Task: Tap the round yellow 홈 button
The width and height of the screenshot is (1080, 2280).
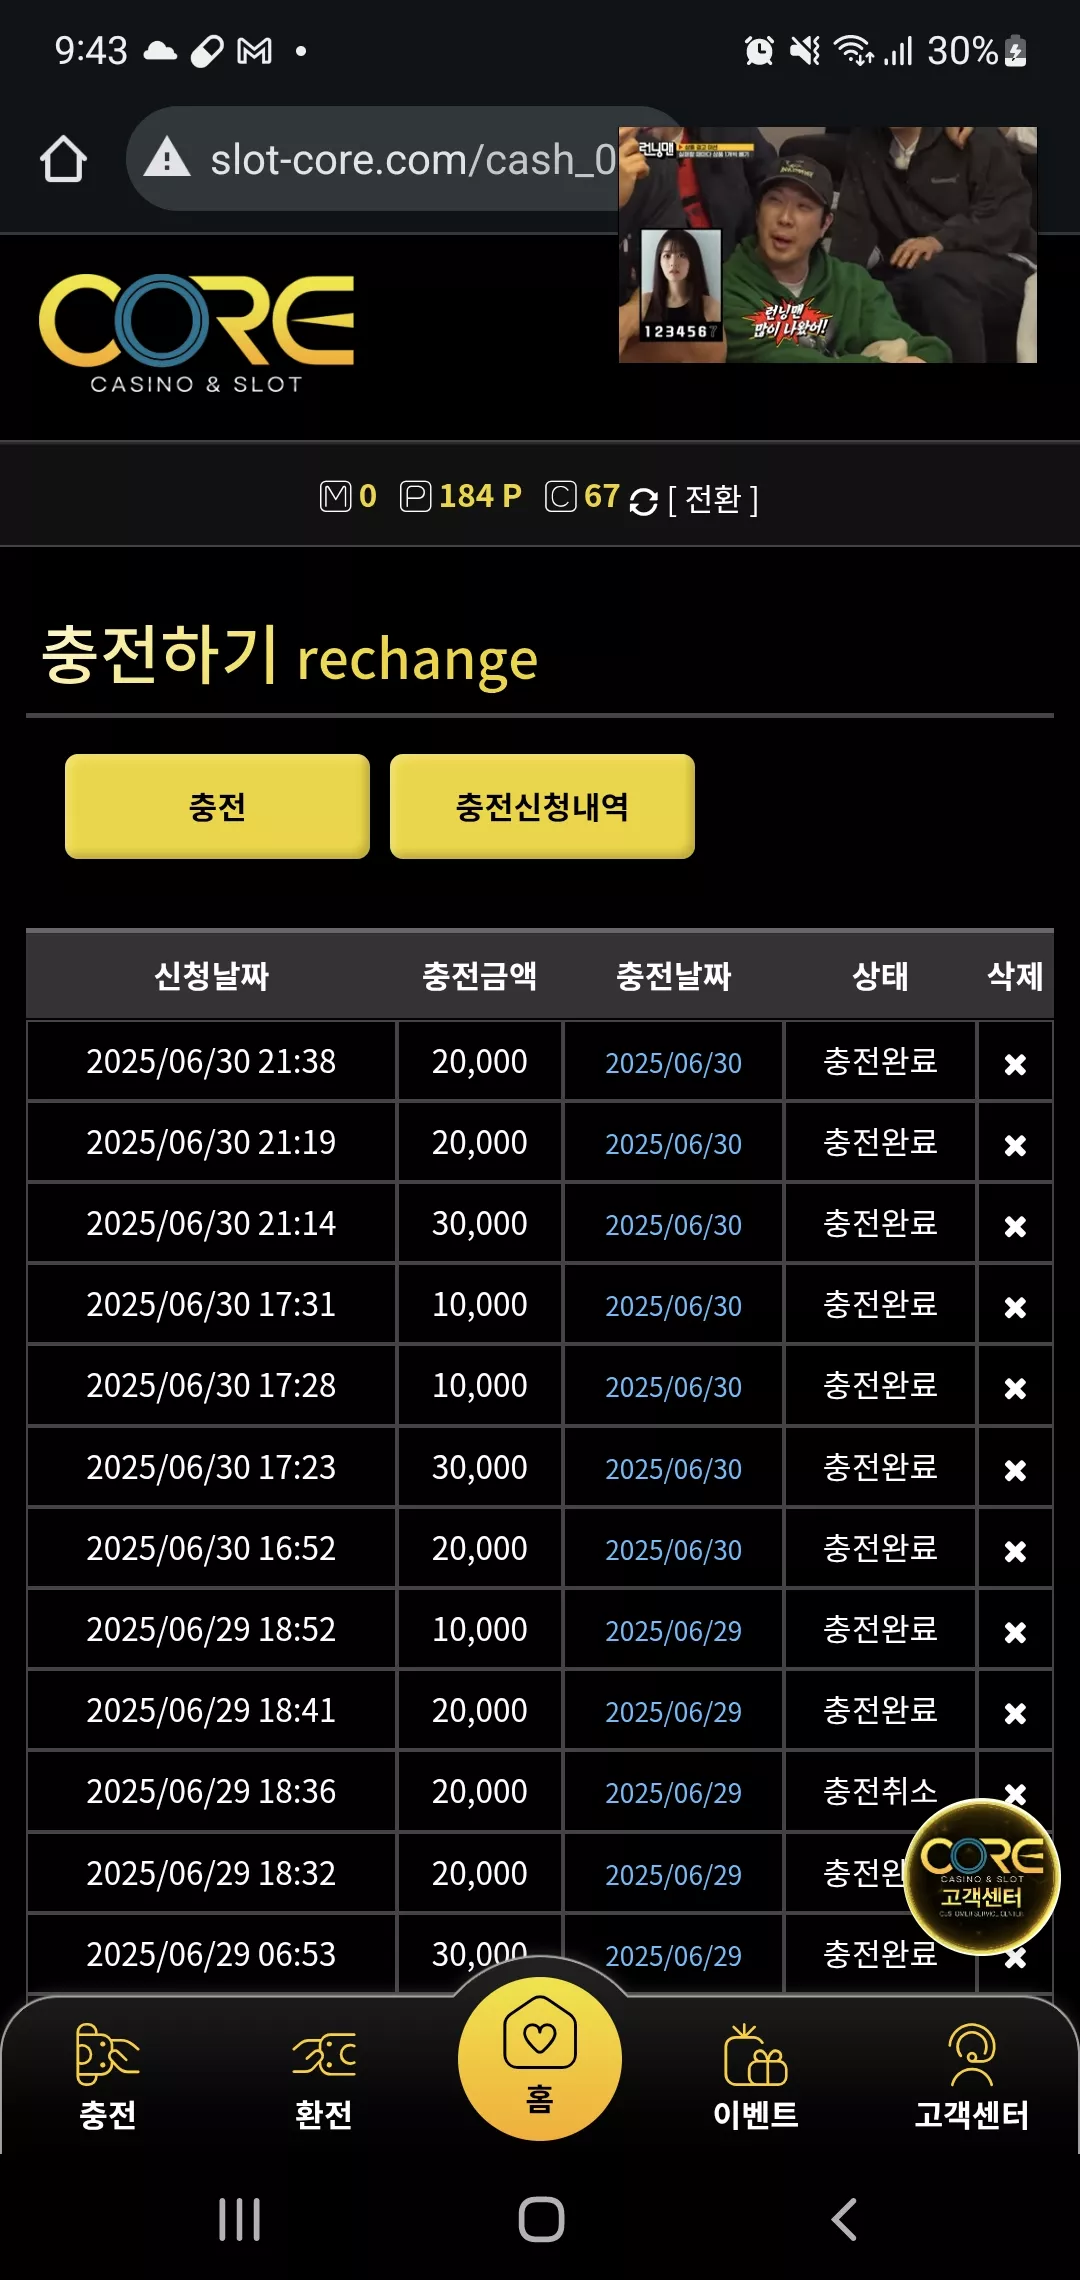Action: [540, 2058]
